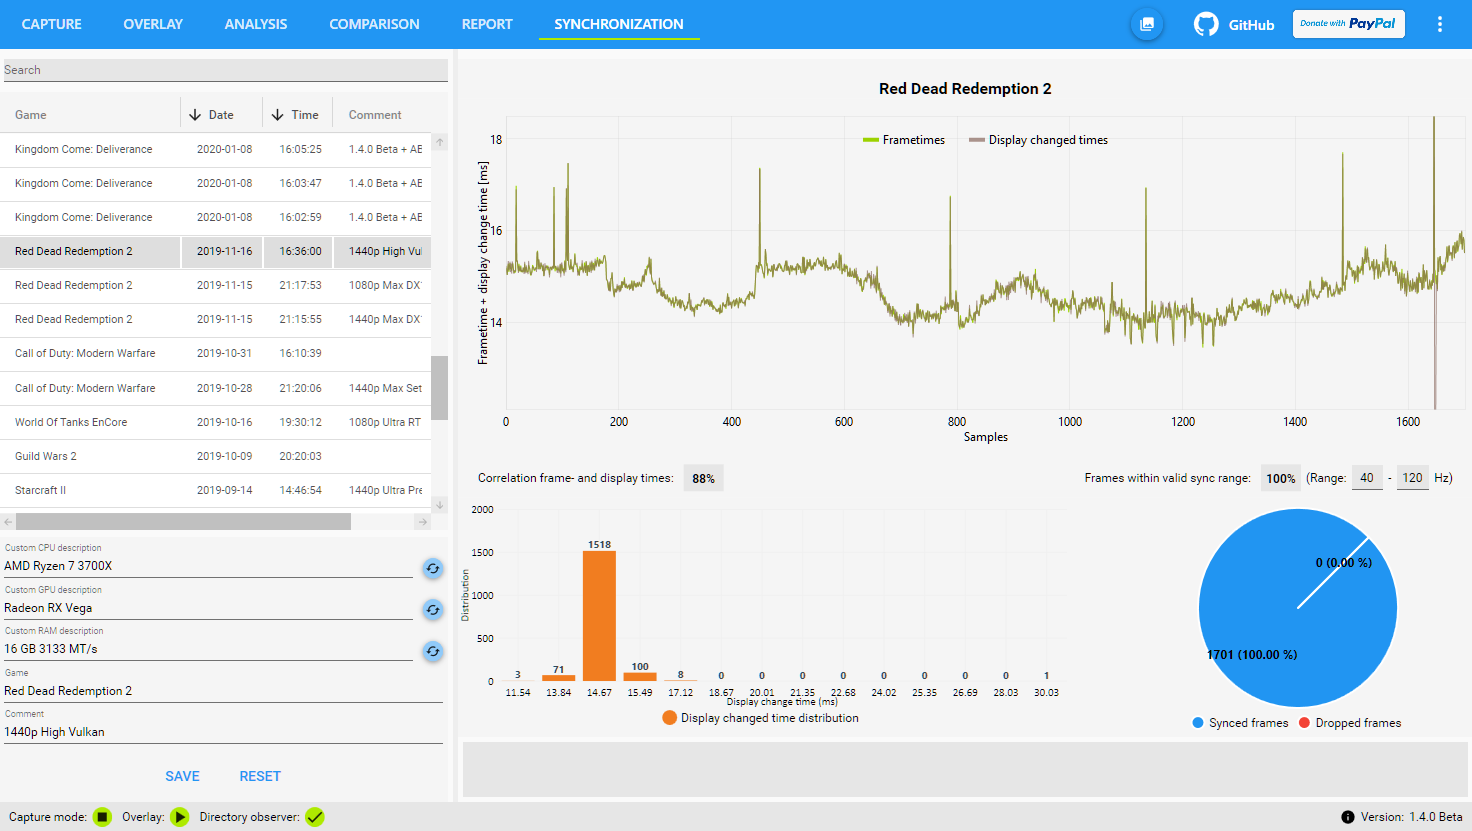Select Kingdom Come: Deliverance record at 16:05:25
The width and height of the screenshot is (1472, 831).
(216, 149)
